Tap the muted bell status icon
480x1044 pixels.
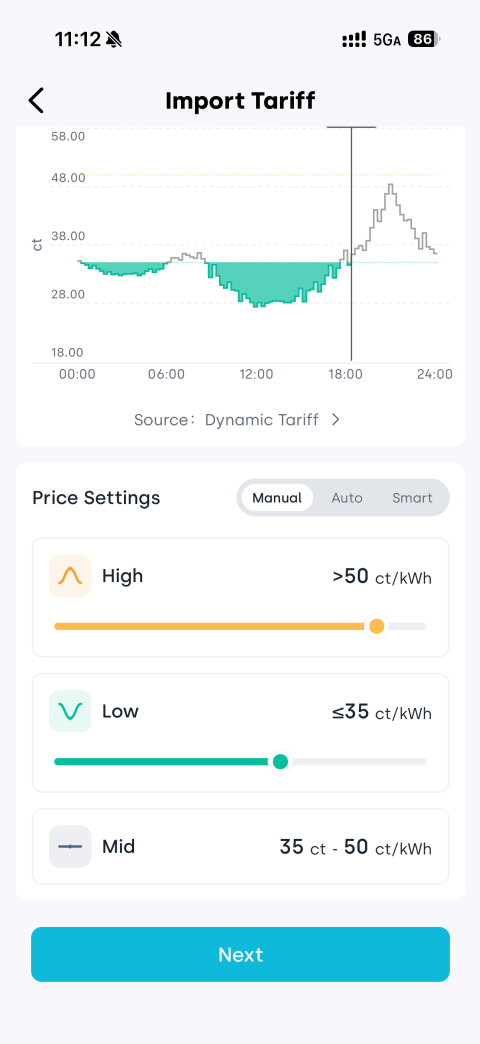tap(114, 39)
